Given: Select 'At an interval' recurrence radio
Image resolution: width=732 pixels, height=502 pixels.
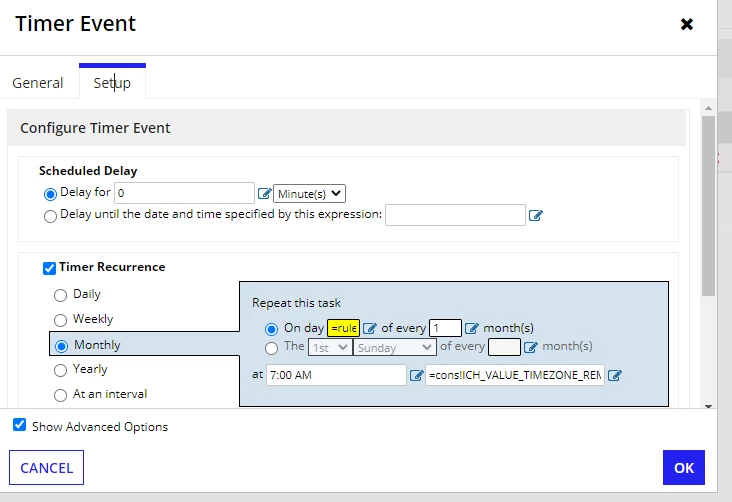Looking at the screenshot, I should (60, 395).
